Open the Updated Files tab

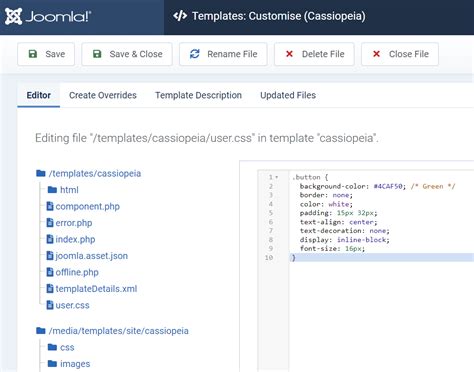[x=288, y=95]
